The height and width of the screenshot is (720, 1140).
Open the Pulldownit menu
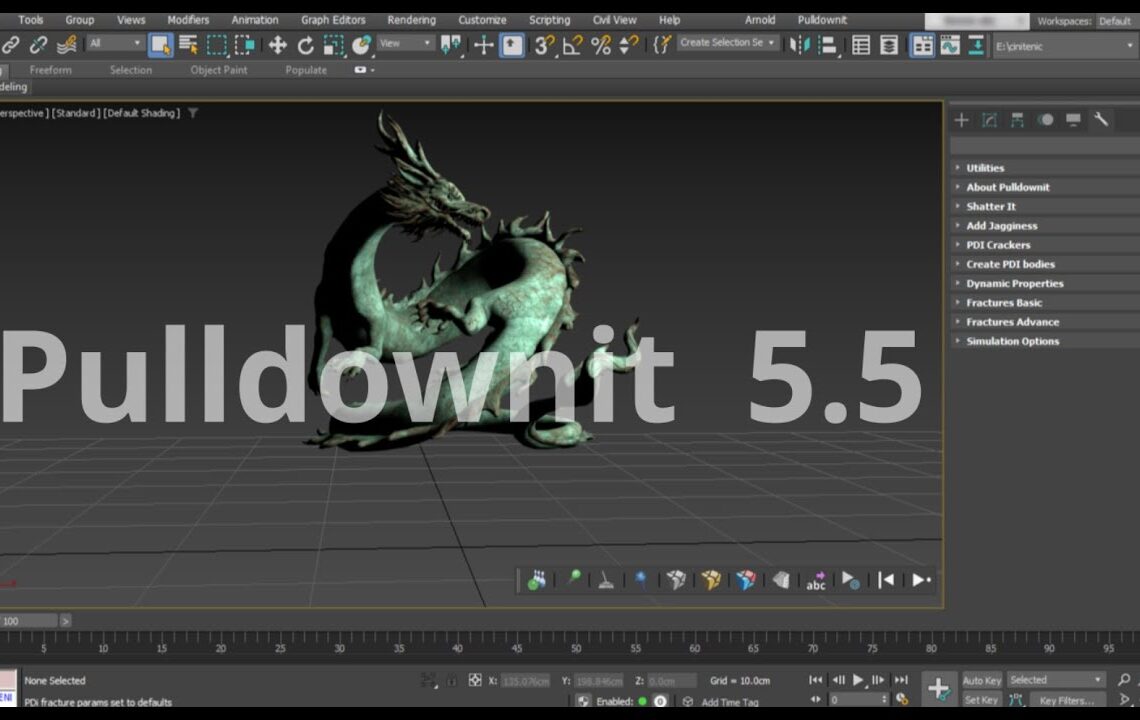(x=822, y=19)
